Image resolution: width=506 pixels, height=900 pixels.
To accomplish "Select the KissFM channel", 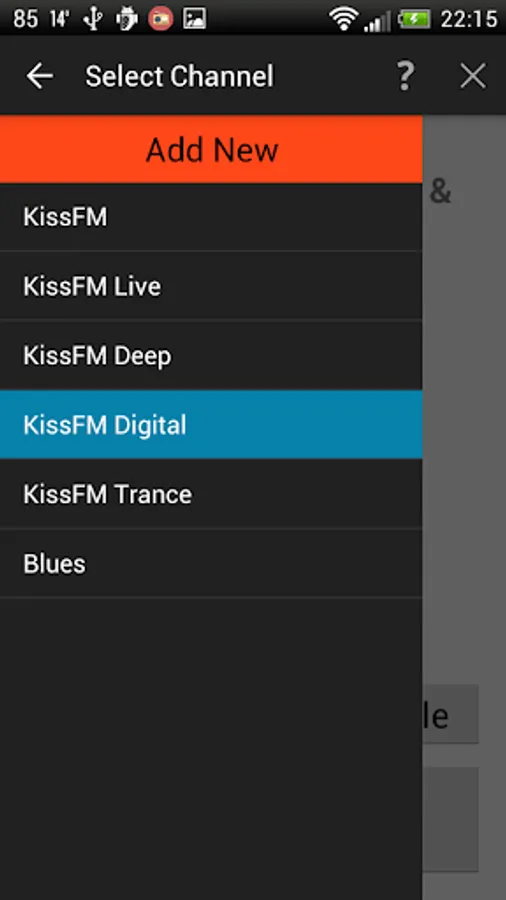I will 211,217.
